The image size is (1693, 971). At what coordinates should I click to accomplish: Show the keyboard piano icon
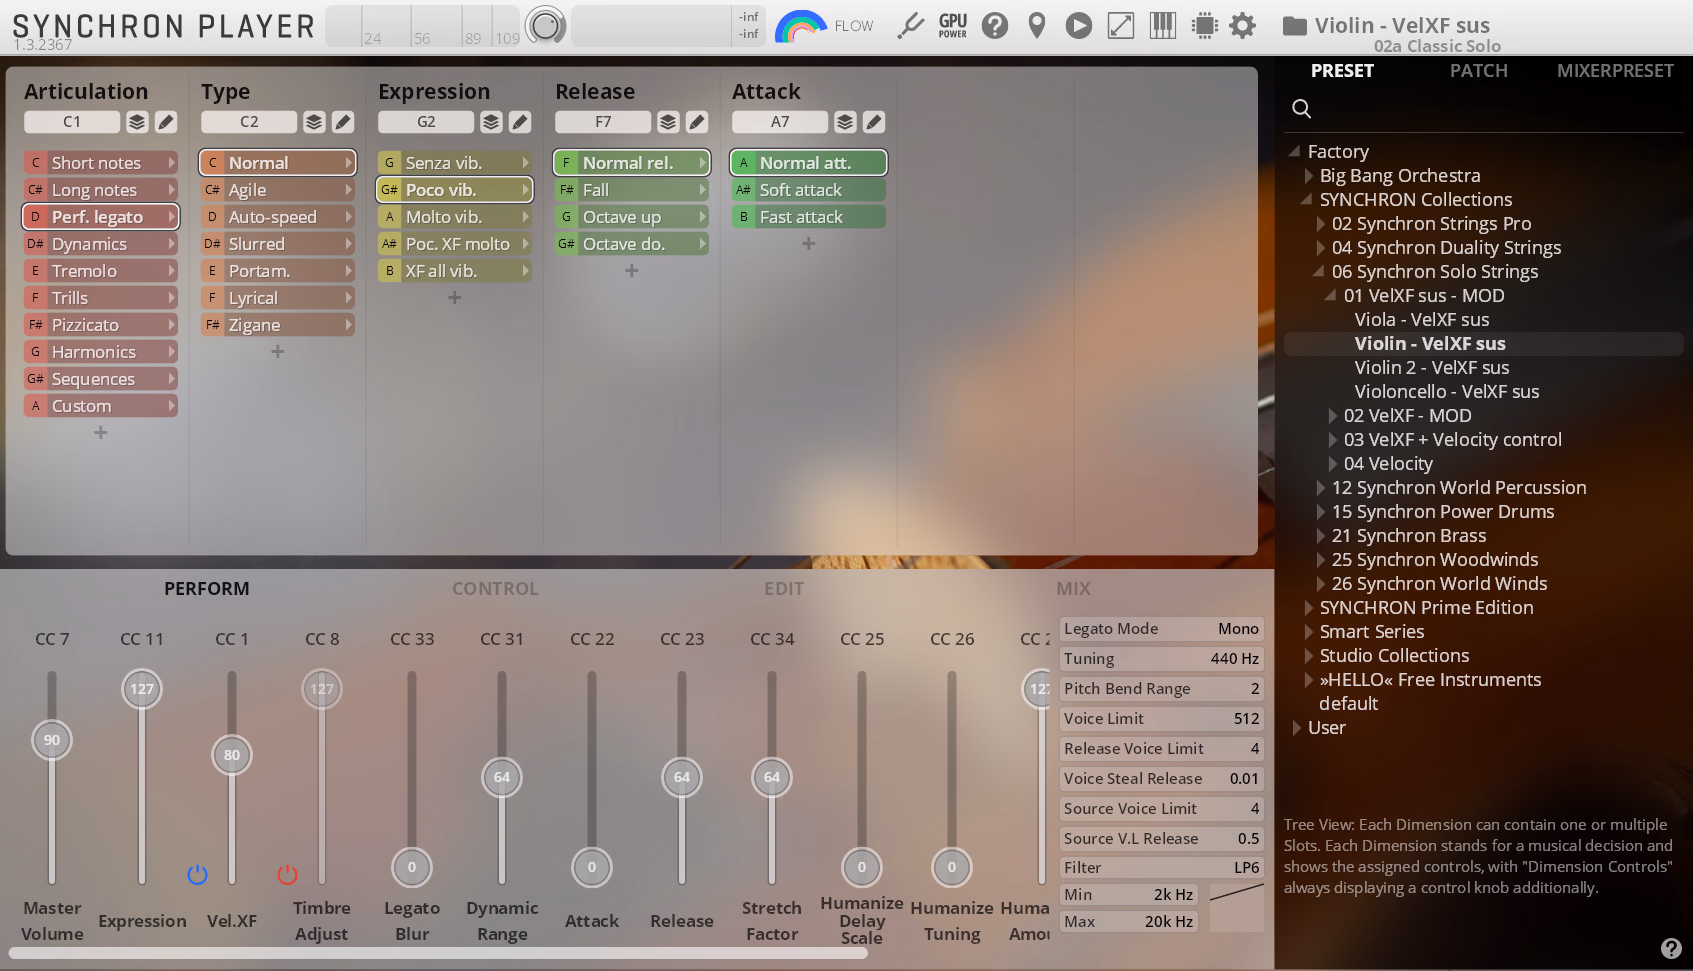(x=1163, y=26)
